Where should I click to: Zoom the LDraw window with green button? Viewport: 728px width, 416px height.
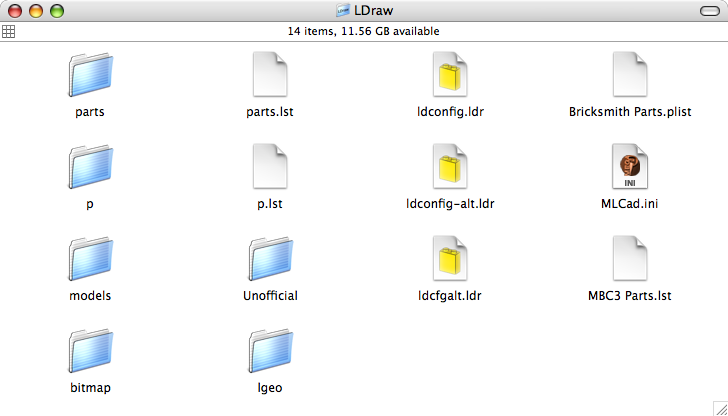click(57, 11)
